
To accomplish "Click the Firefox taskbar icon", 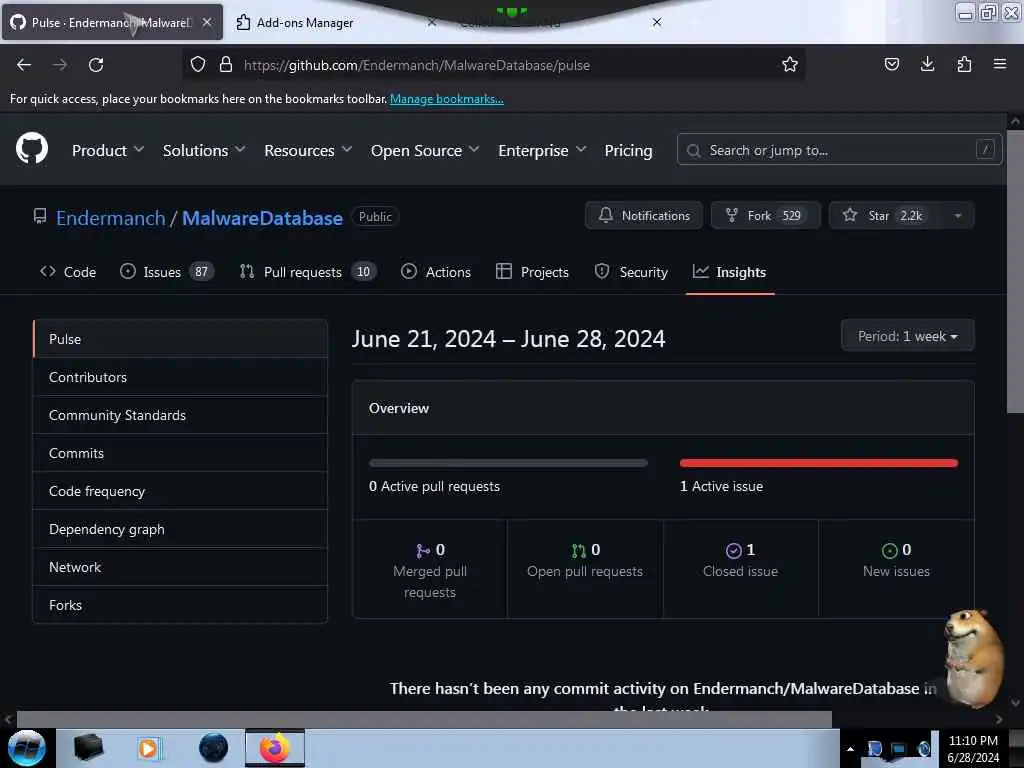I will [x=275, y=748].
